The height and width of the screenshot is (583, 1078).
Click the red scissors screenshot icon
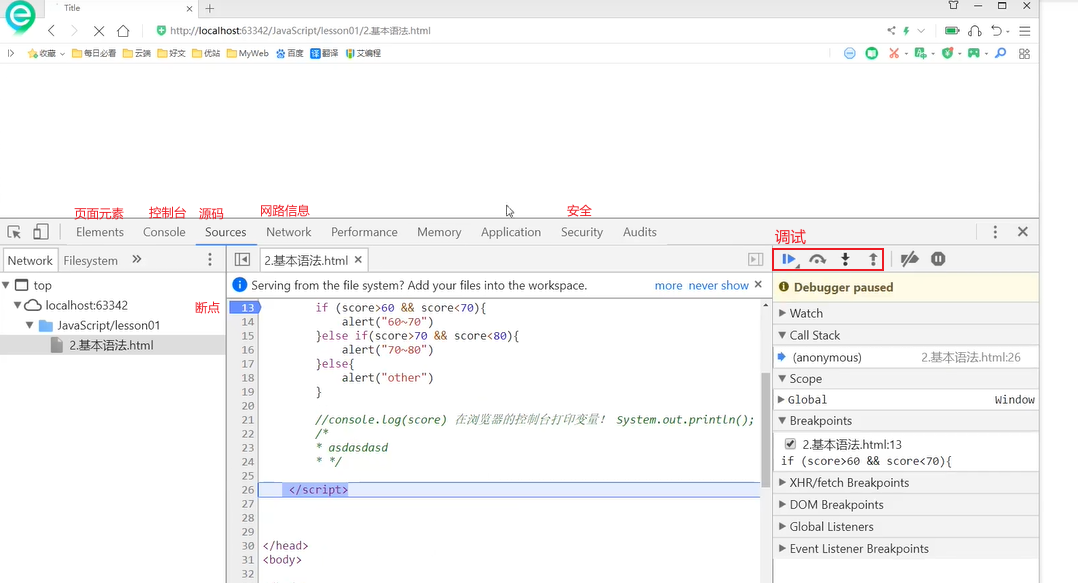click(894, 53)
